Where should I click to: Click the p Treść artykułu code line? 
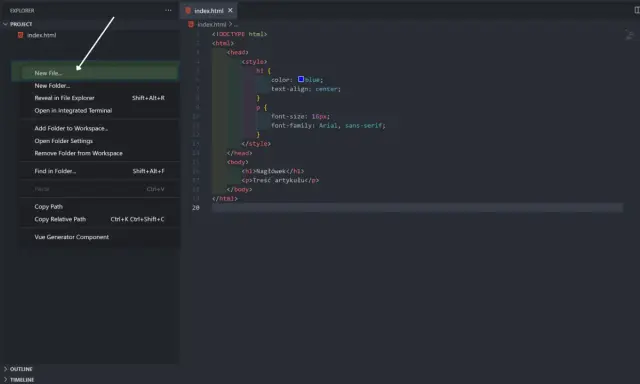[280, 180]
